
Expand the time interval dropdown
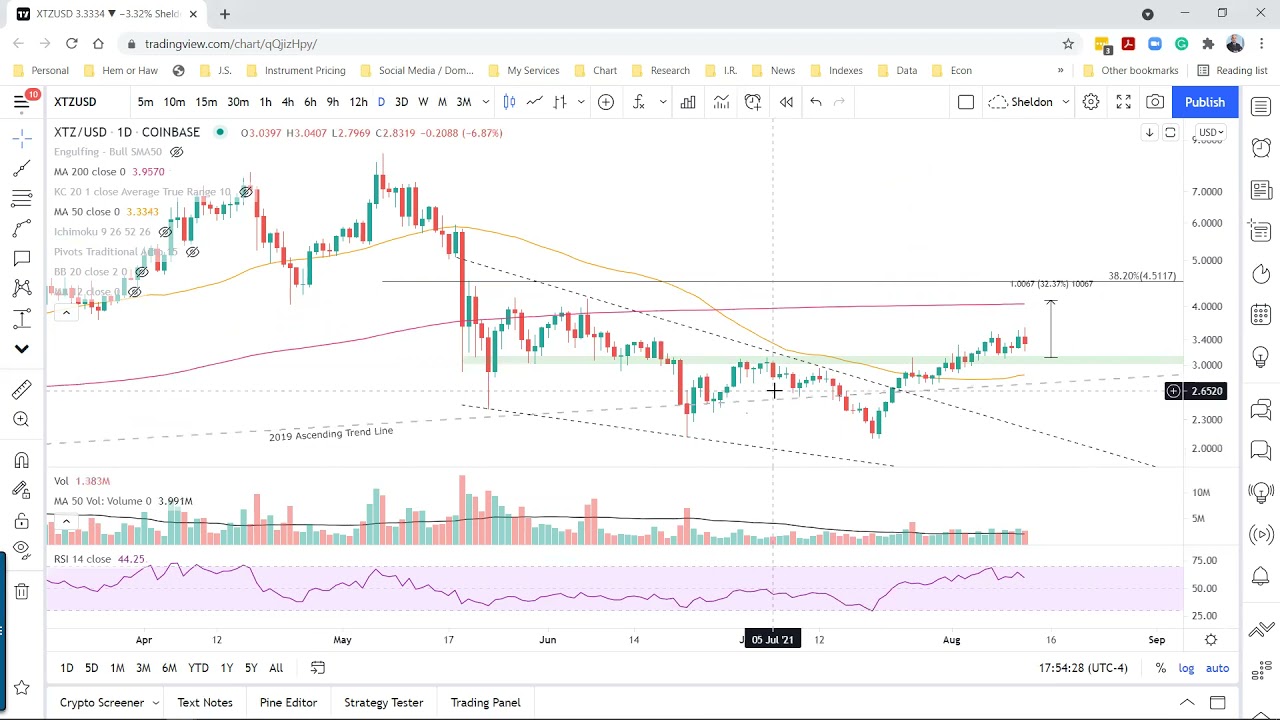coord(486,102)
